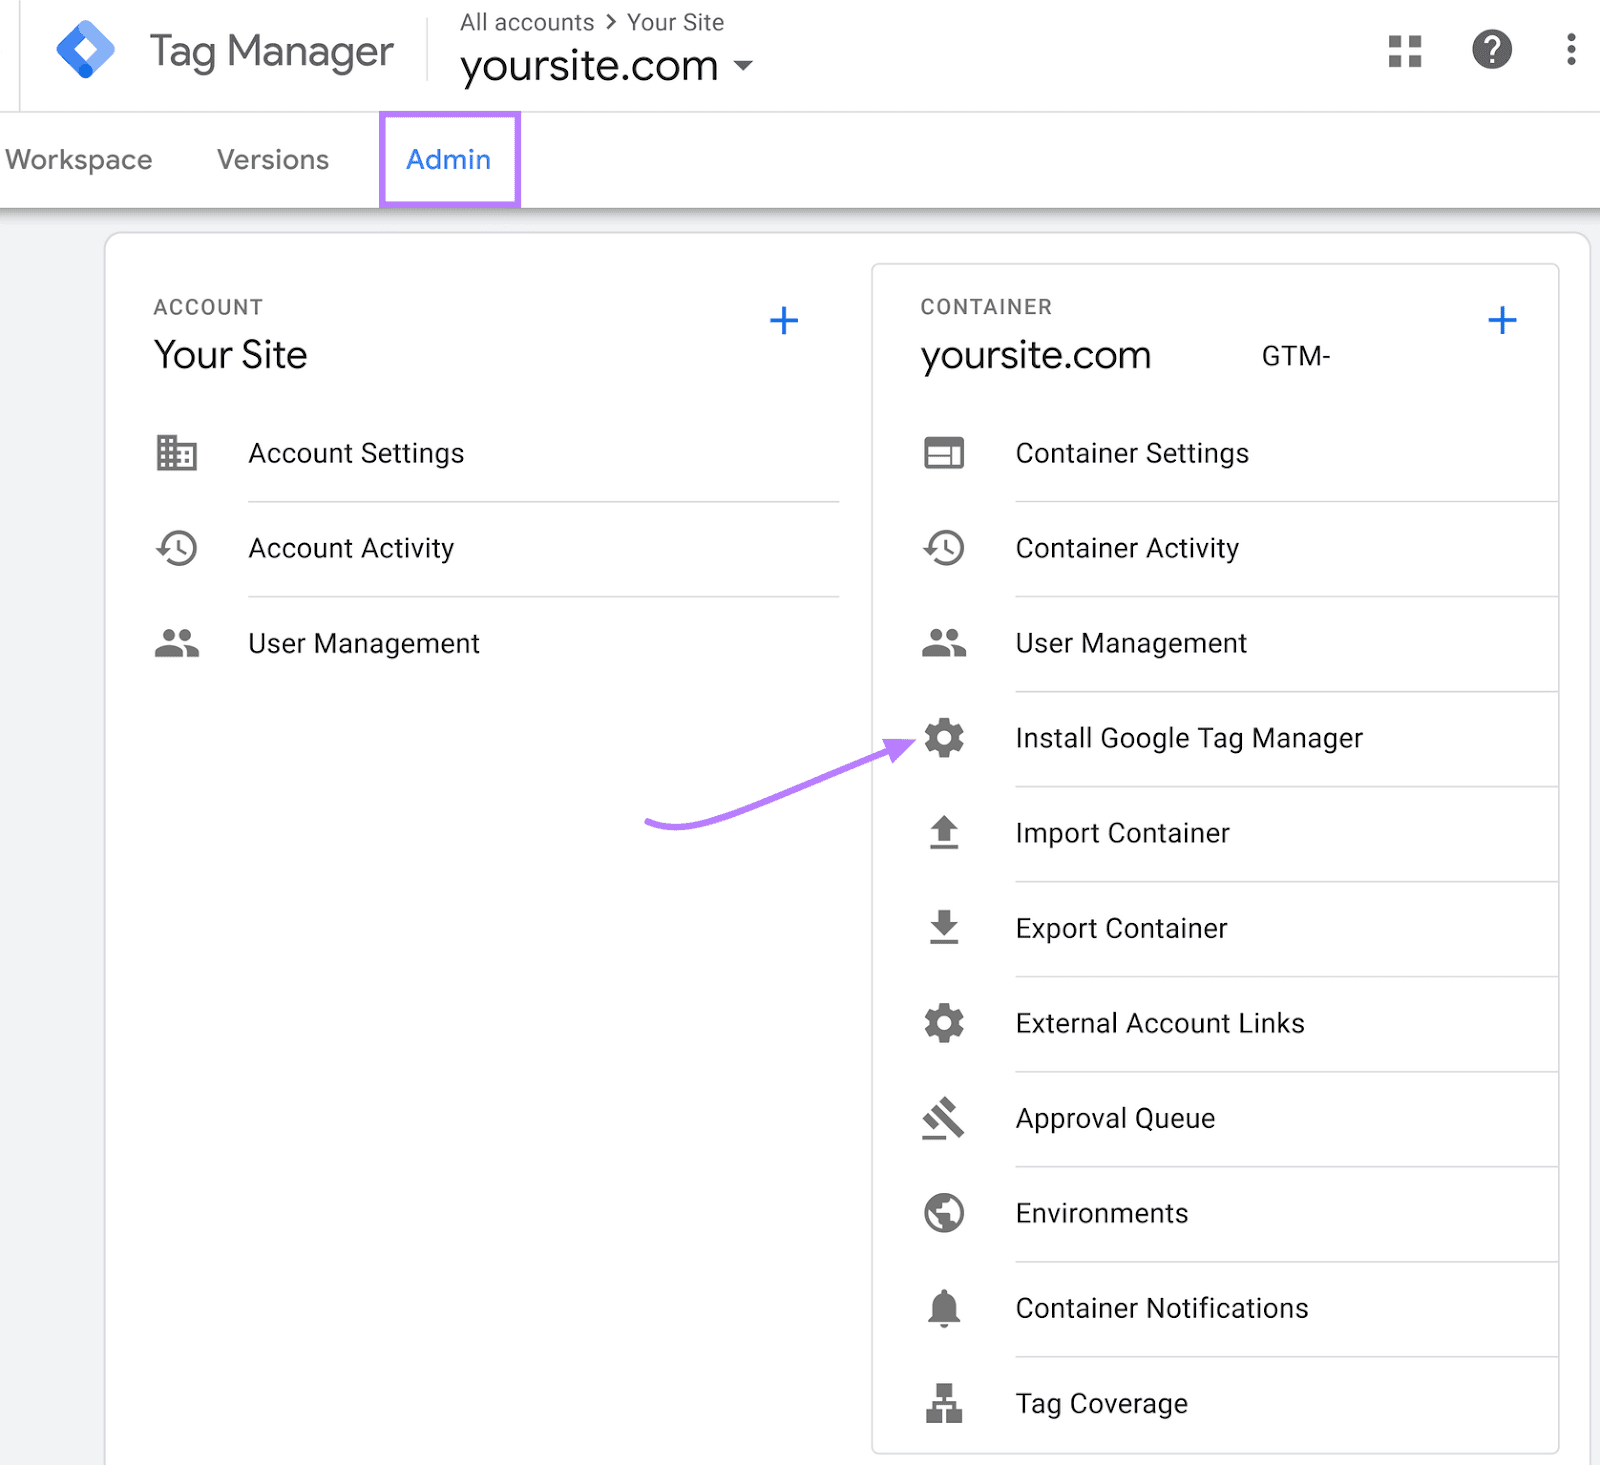Viewport: 1600px width, 1465px height.
Task: Go to All accounts breadcrumb
Action: click(527, 22)
